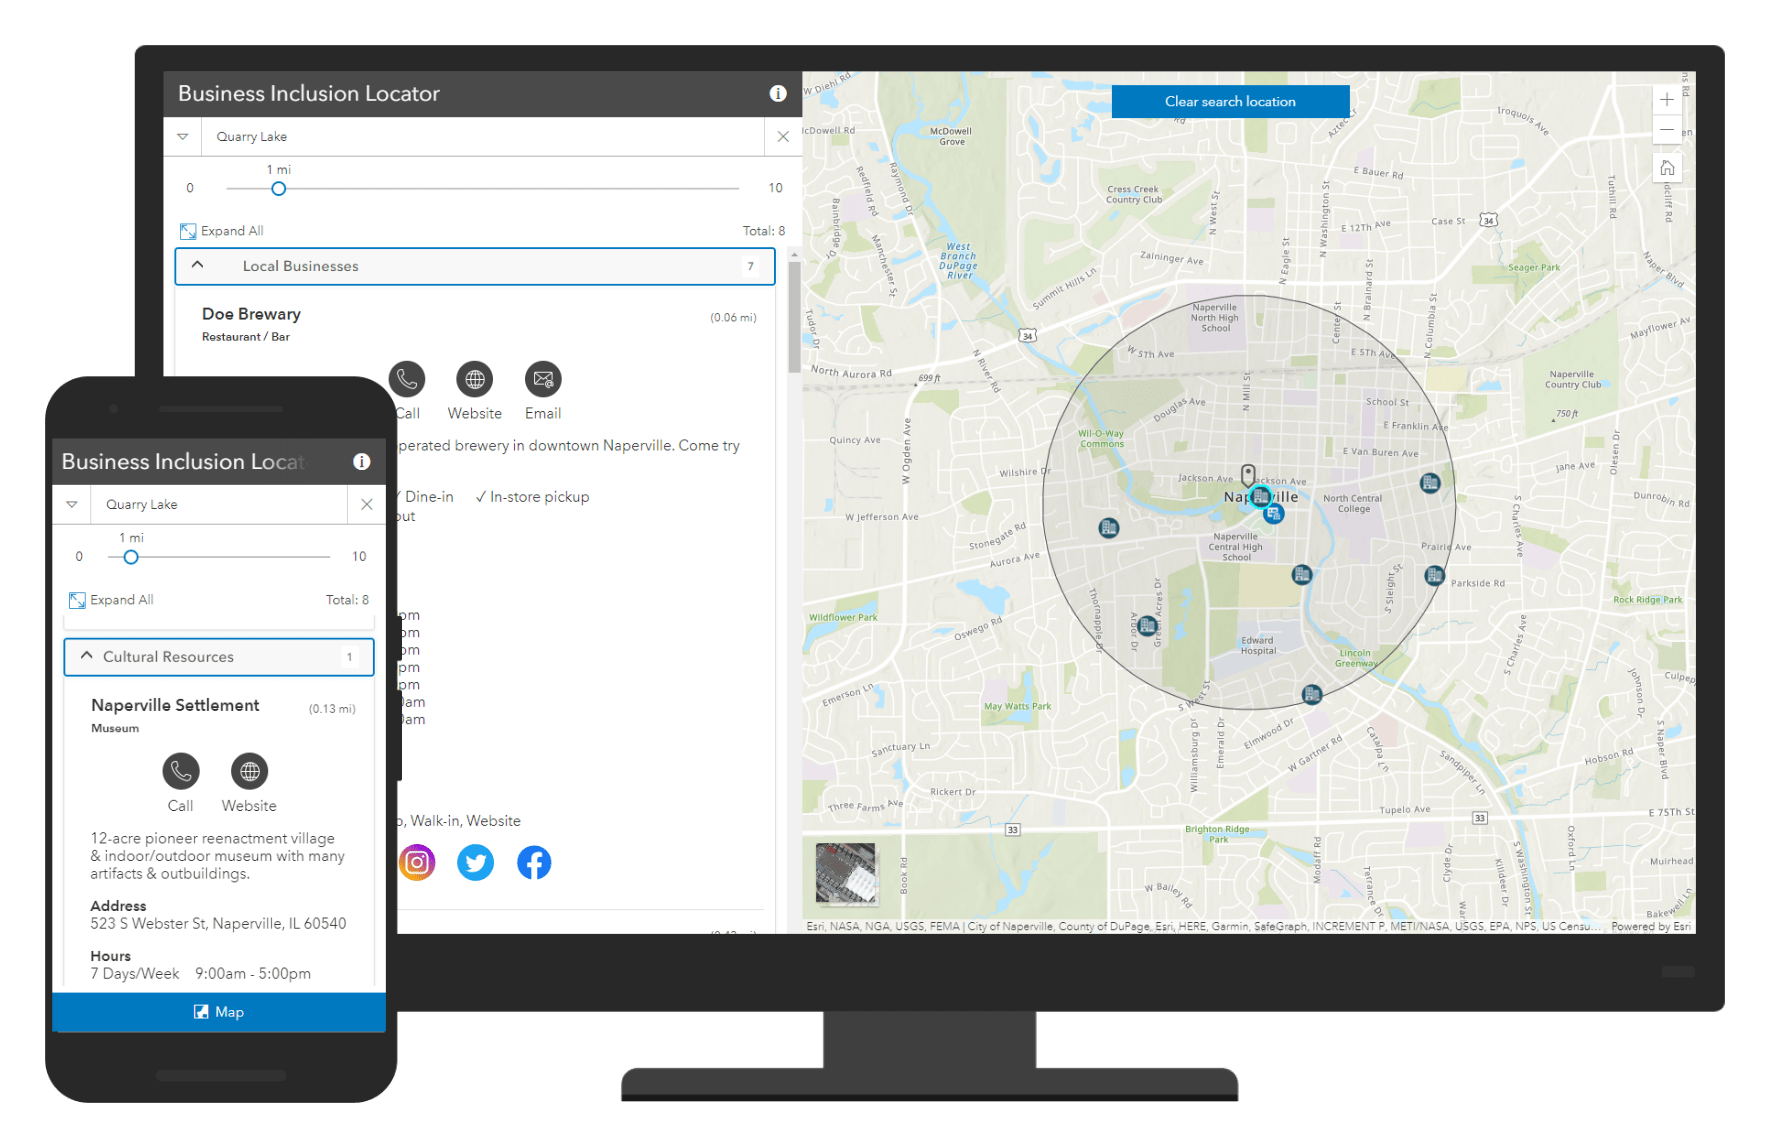The image size is (1770, 1148).
Task: Visit Naperville Settlement's Website icon
Action: pyautogui.click(x=248, y=771)
